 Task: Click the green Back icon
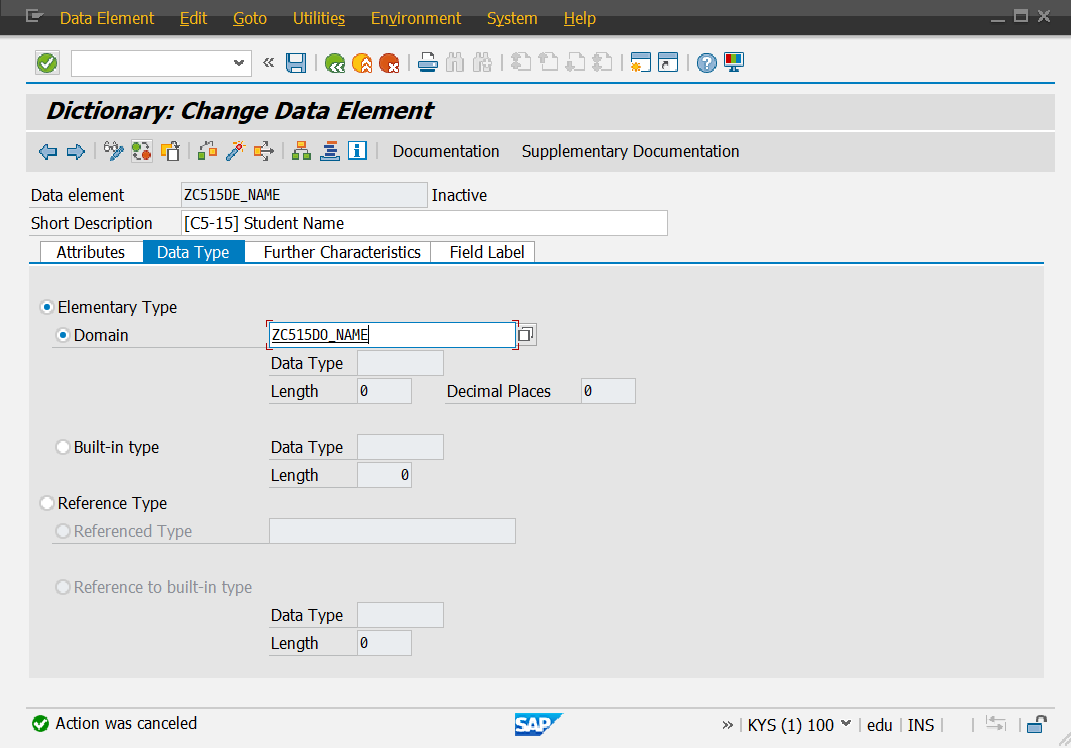[x=335, y=64]
